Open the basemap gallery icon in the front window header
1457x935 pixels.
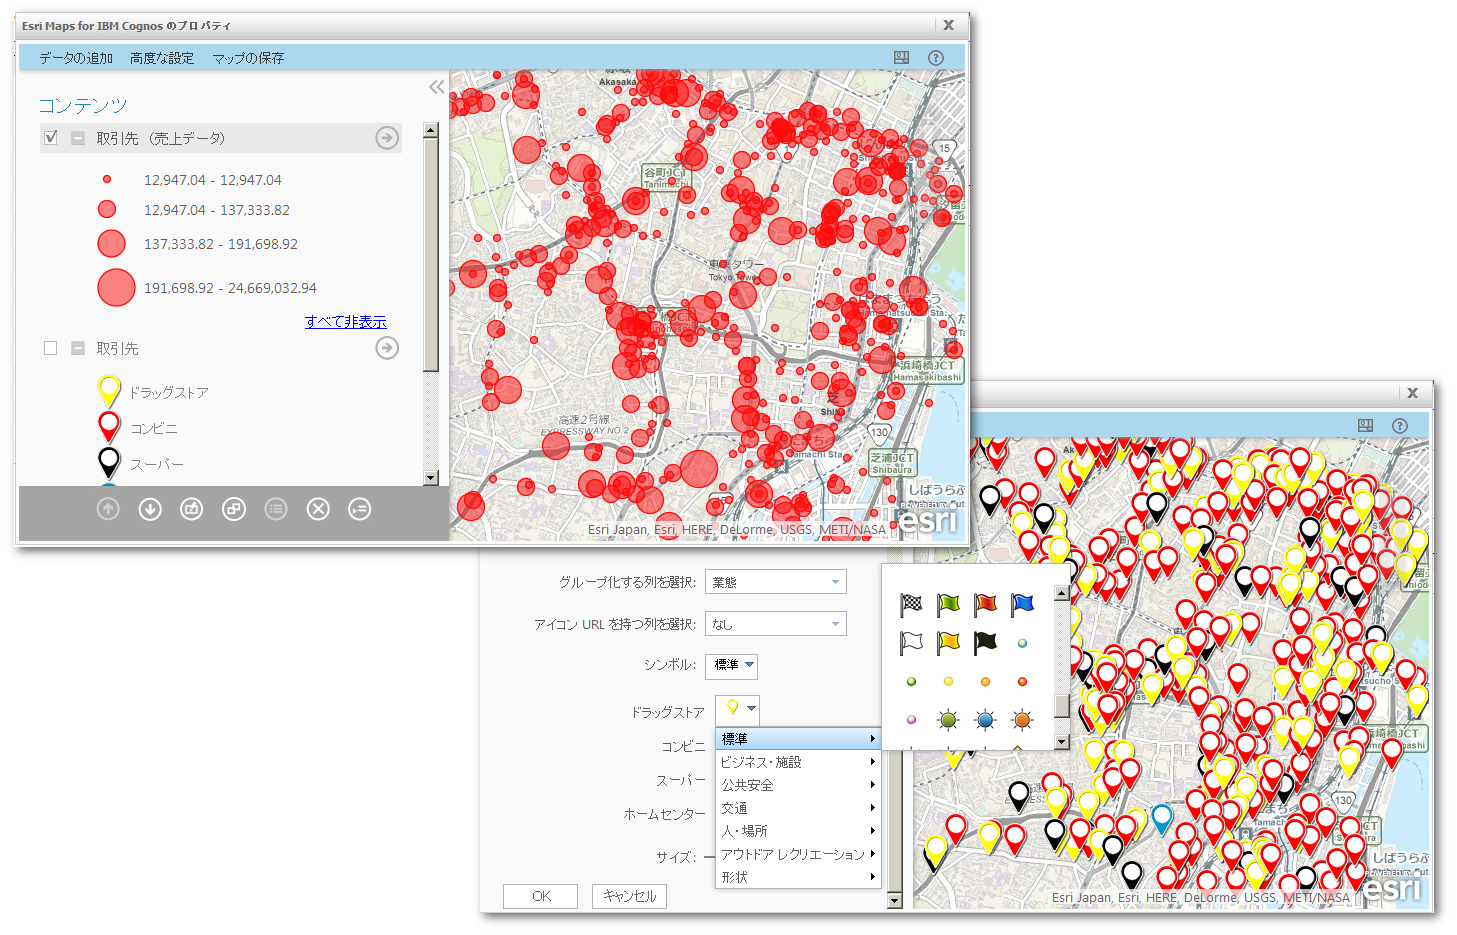[x=902, y=58]
